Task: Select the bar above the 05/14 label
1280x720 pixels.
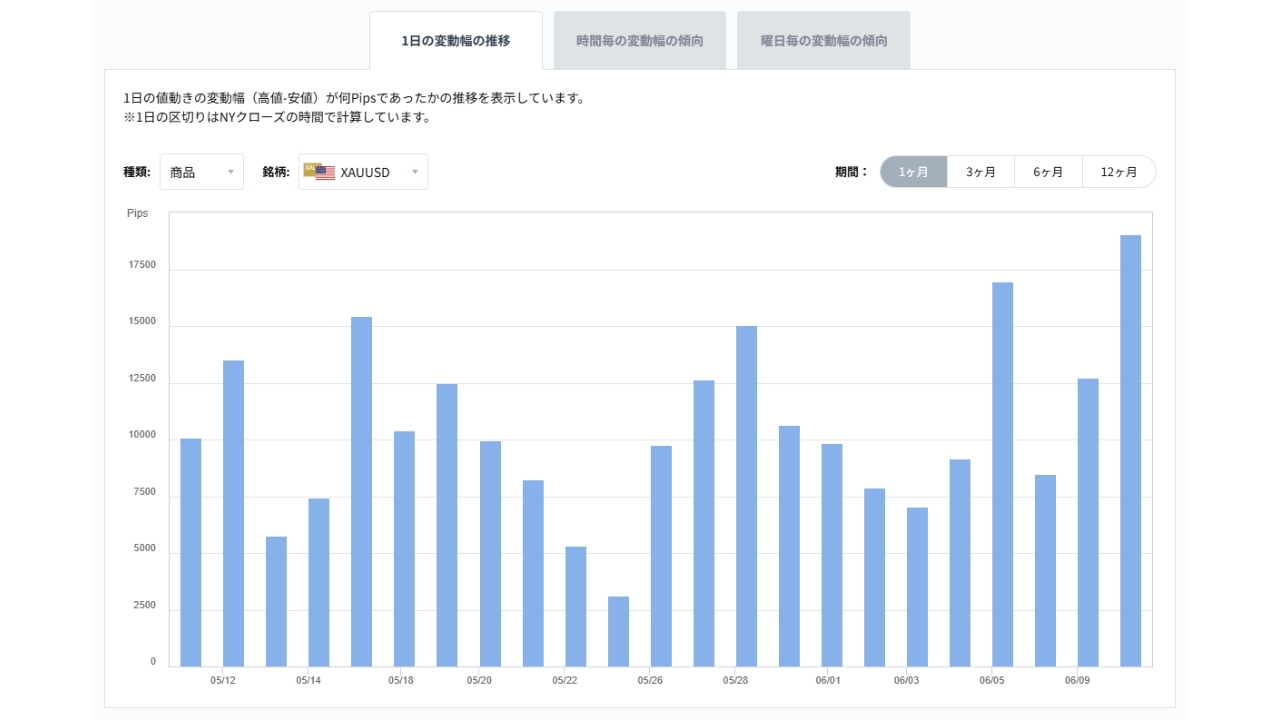Action: 319,582
